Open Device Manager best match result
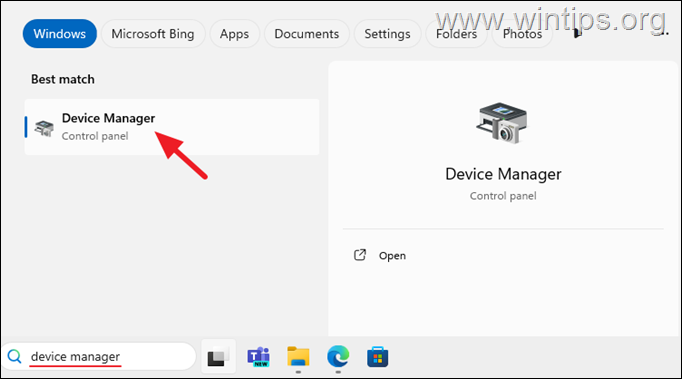The height and width of the screenshot is (379, 682). click(172, 127)
